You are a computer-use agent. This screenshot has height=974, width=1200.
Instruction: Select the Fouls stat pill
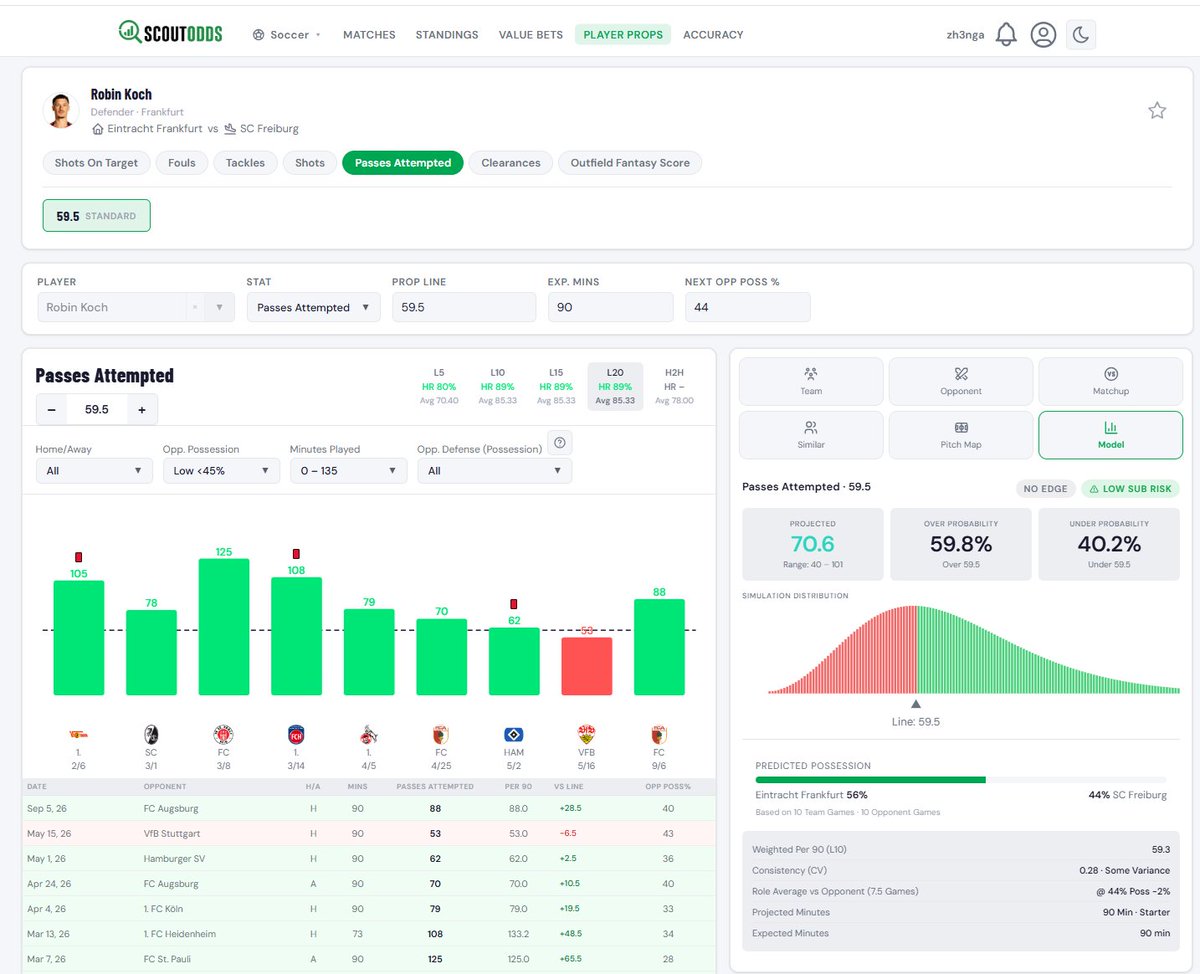pyautogui.click(x=182, y=163)
